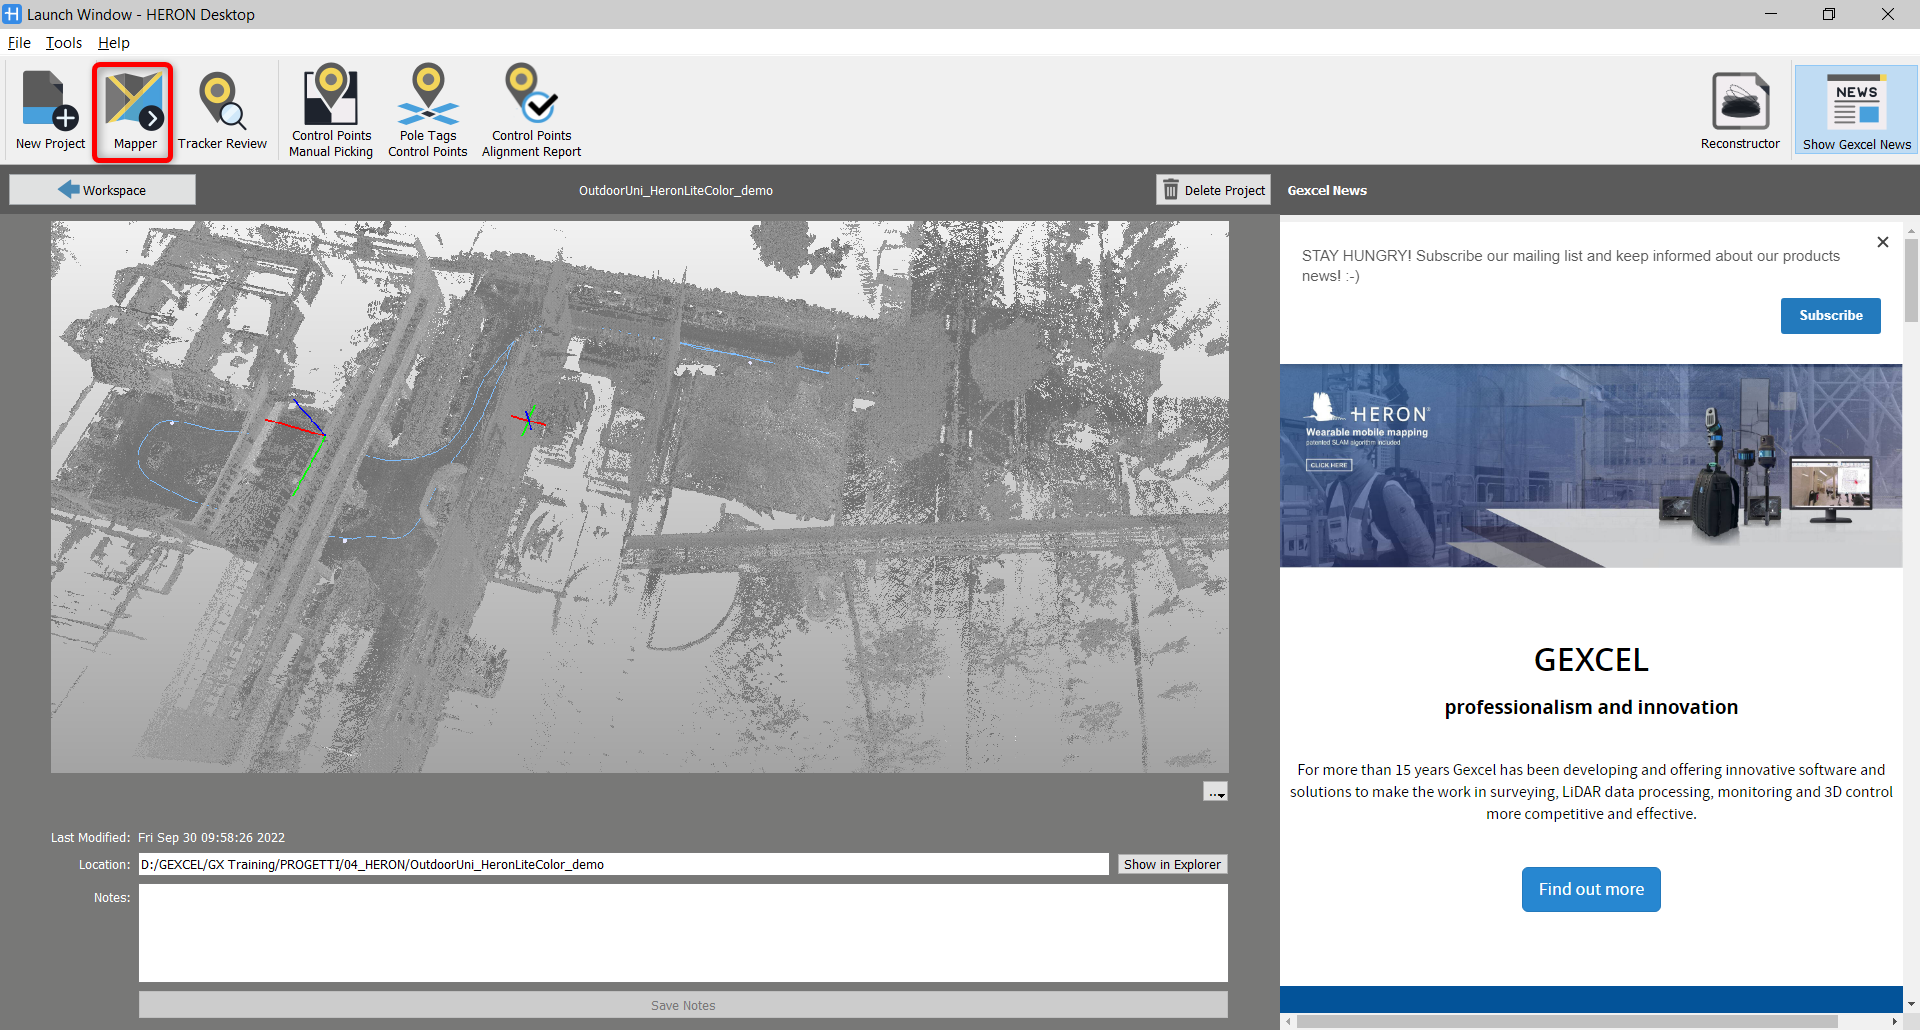The height and width of the screenshot is (1030, 1920).
Task: Toggle the Show Gexcel News panel
Action: click(x=1856, y=110)
